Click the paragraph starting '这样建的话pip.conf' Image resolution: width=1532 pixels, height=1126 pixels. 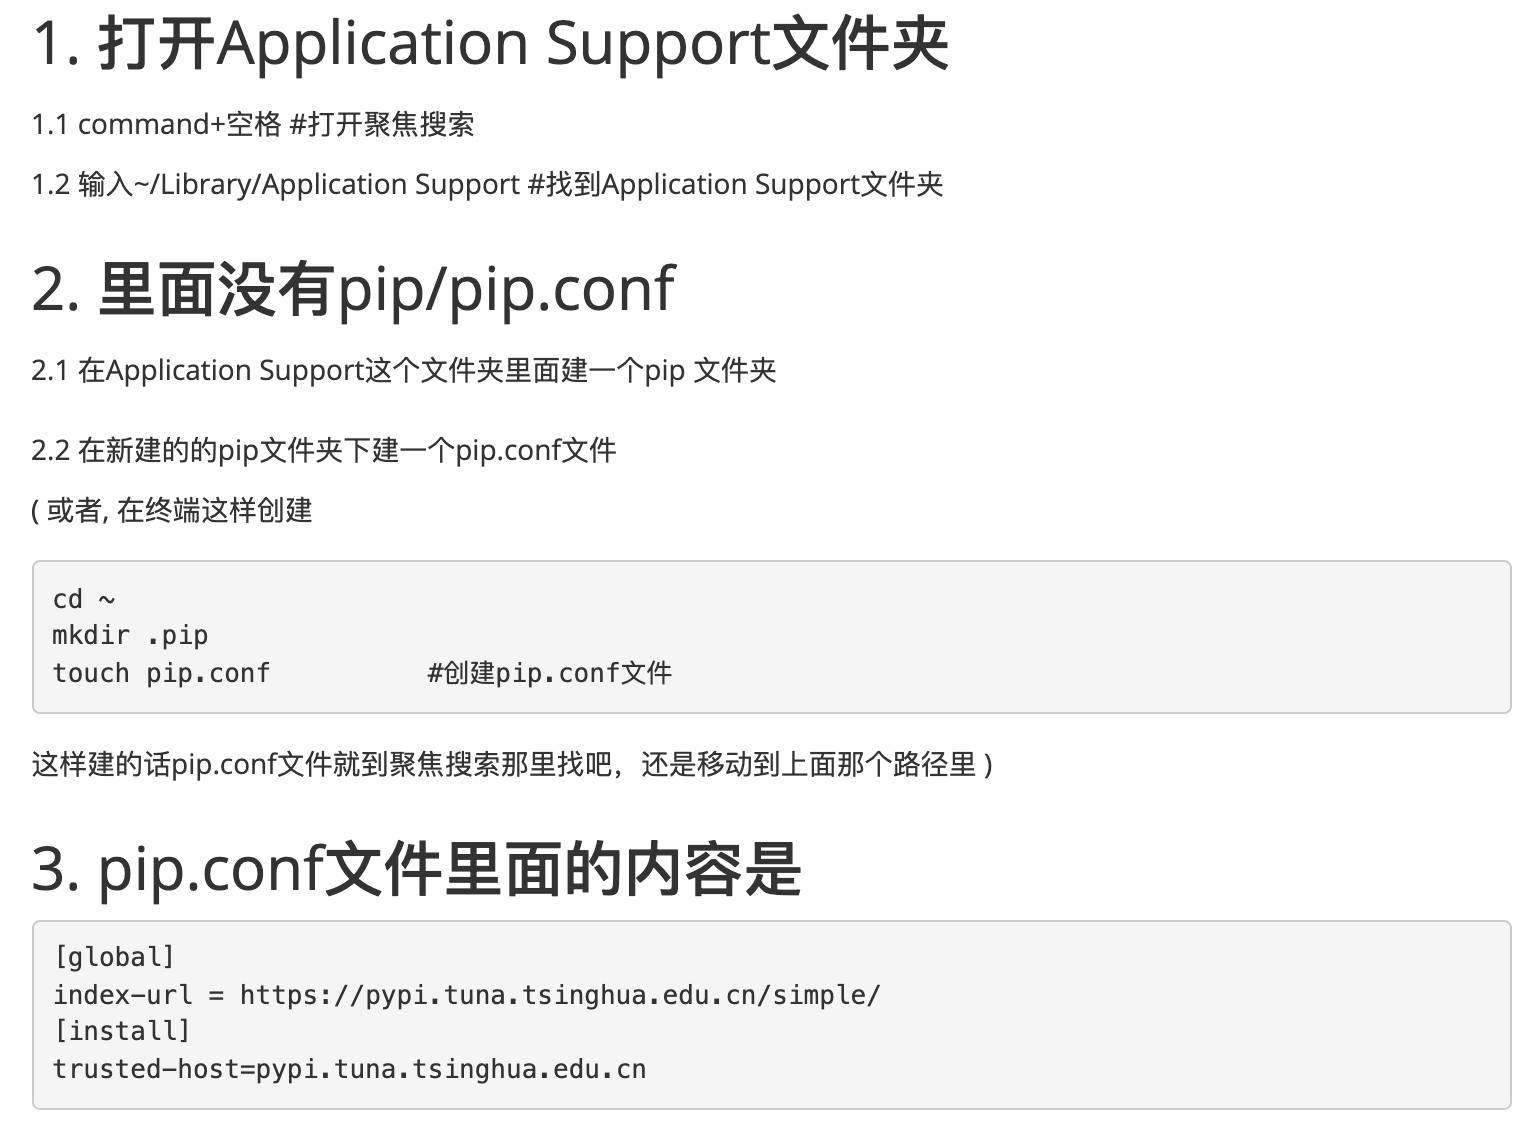click(x=511, y=765)
